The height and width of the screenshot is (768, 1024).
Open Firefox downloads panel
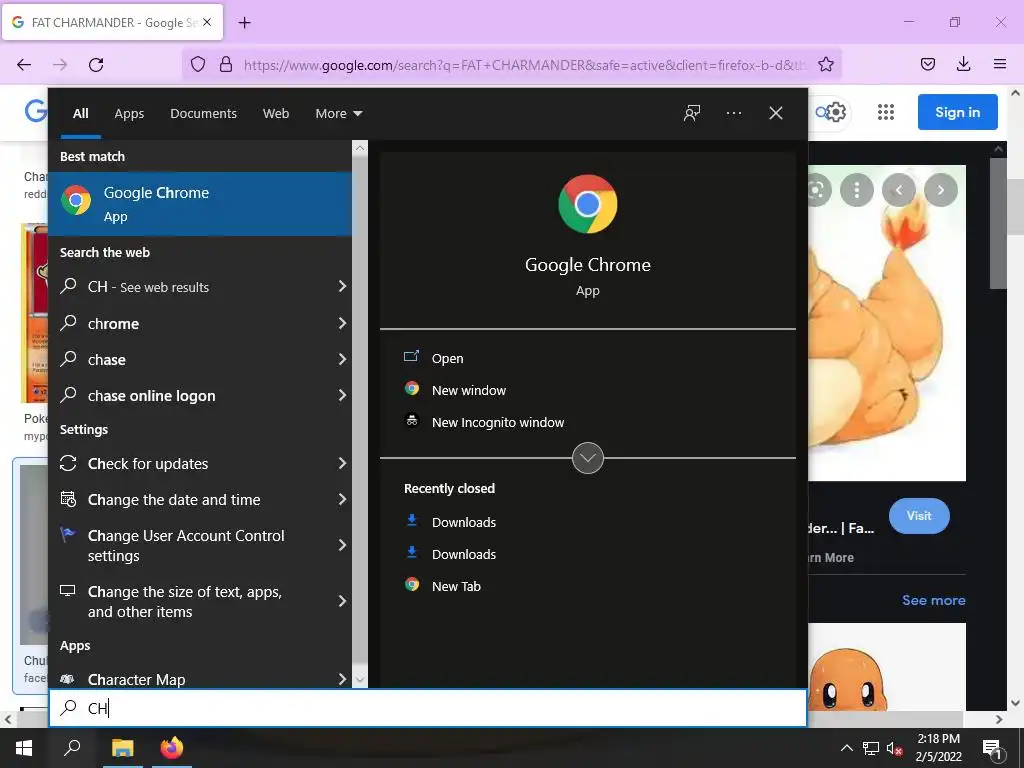point(963,65)
